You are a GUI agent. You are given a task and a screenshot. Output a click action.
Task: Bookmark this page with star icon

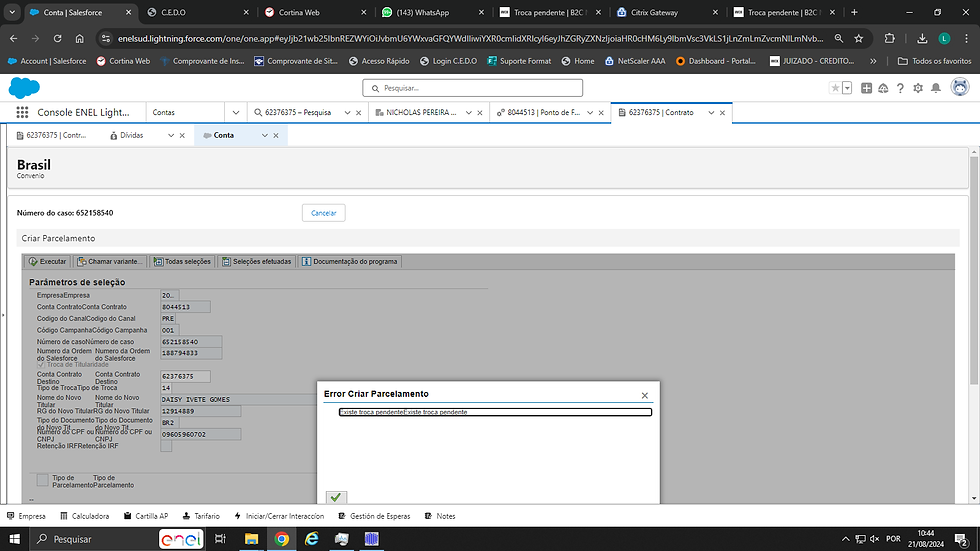pos(859,39)
